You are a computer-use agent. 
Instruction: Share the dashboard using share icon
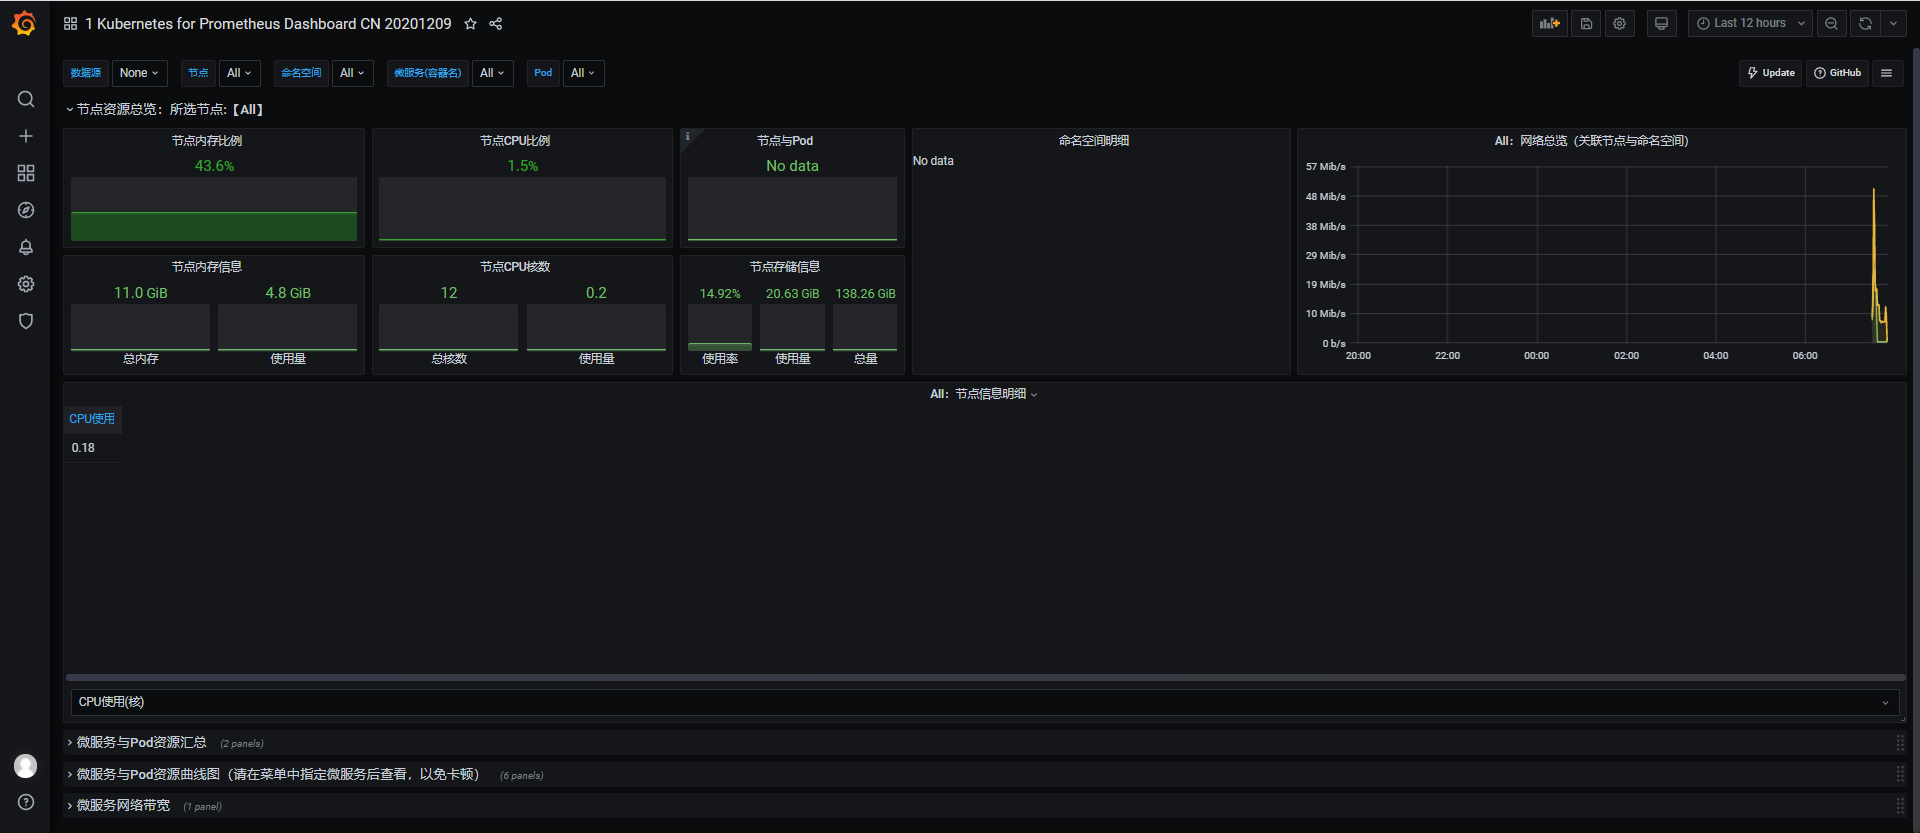[x=496, y=23]
